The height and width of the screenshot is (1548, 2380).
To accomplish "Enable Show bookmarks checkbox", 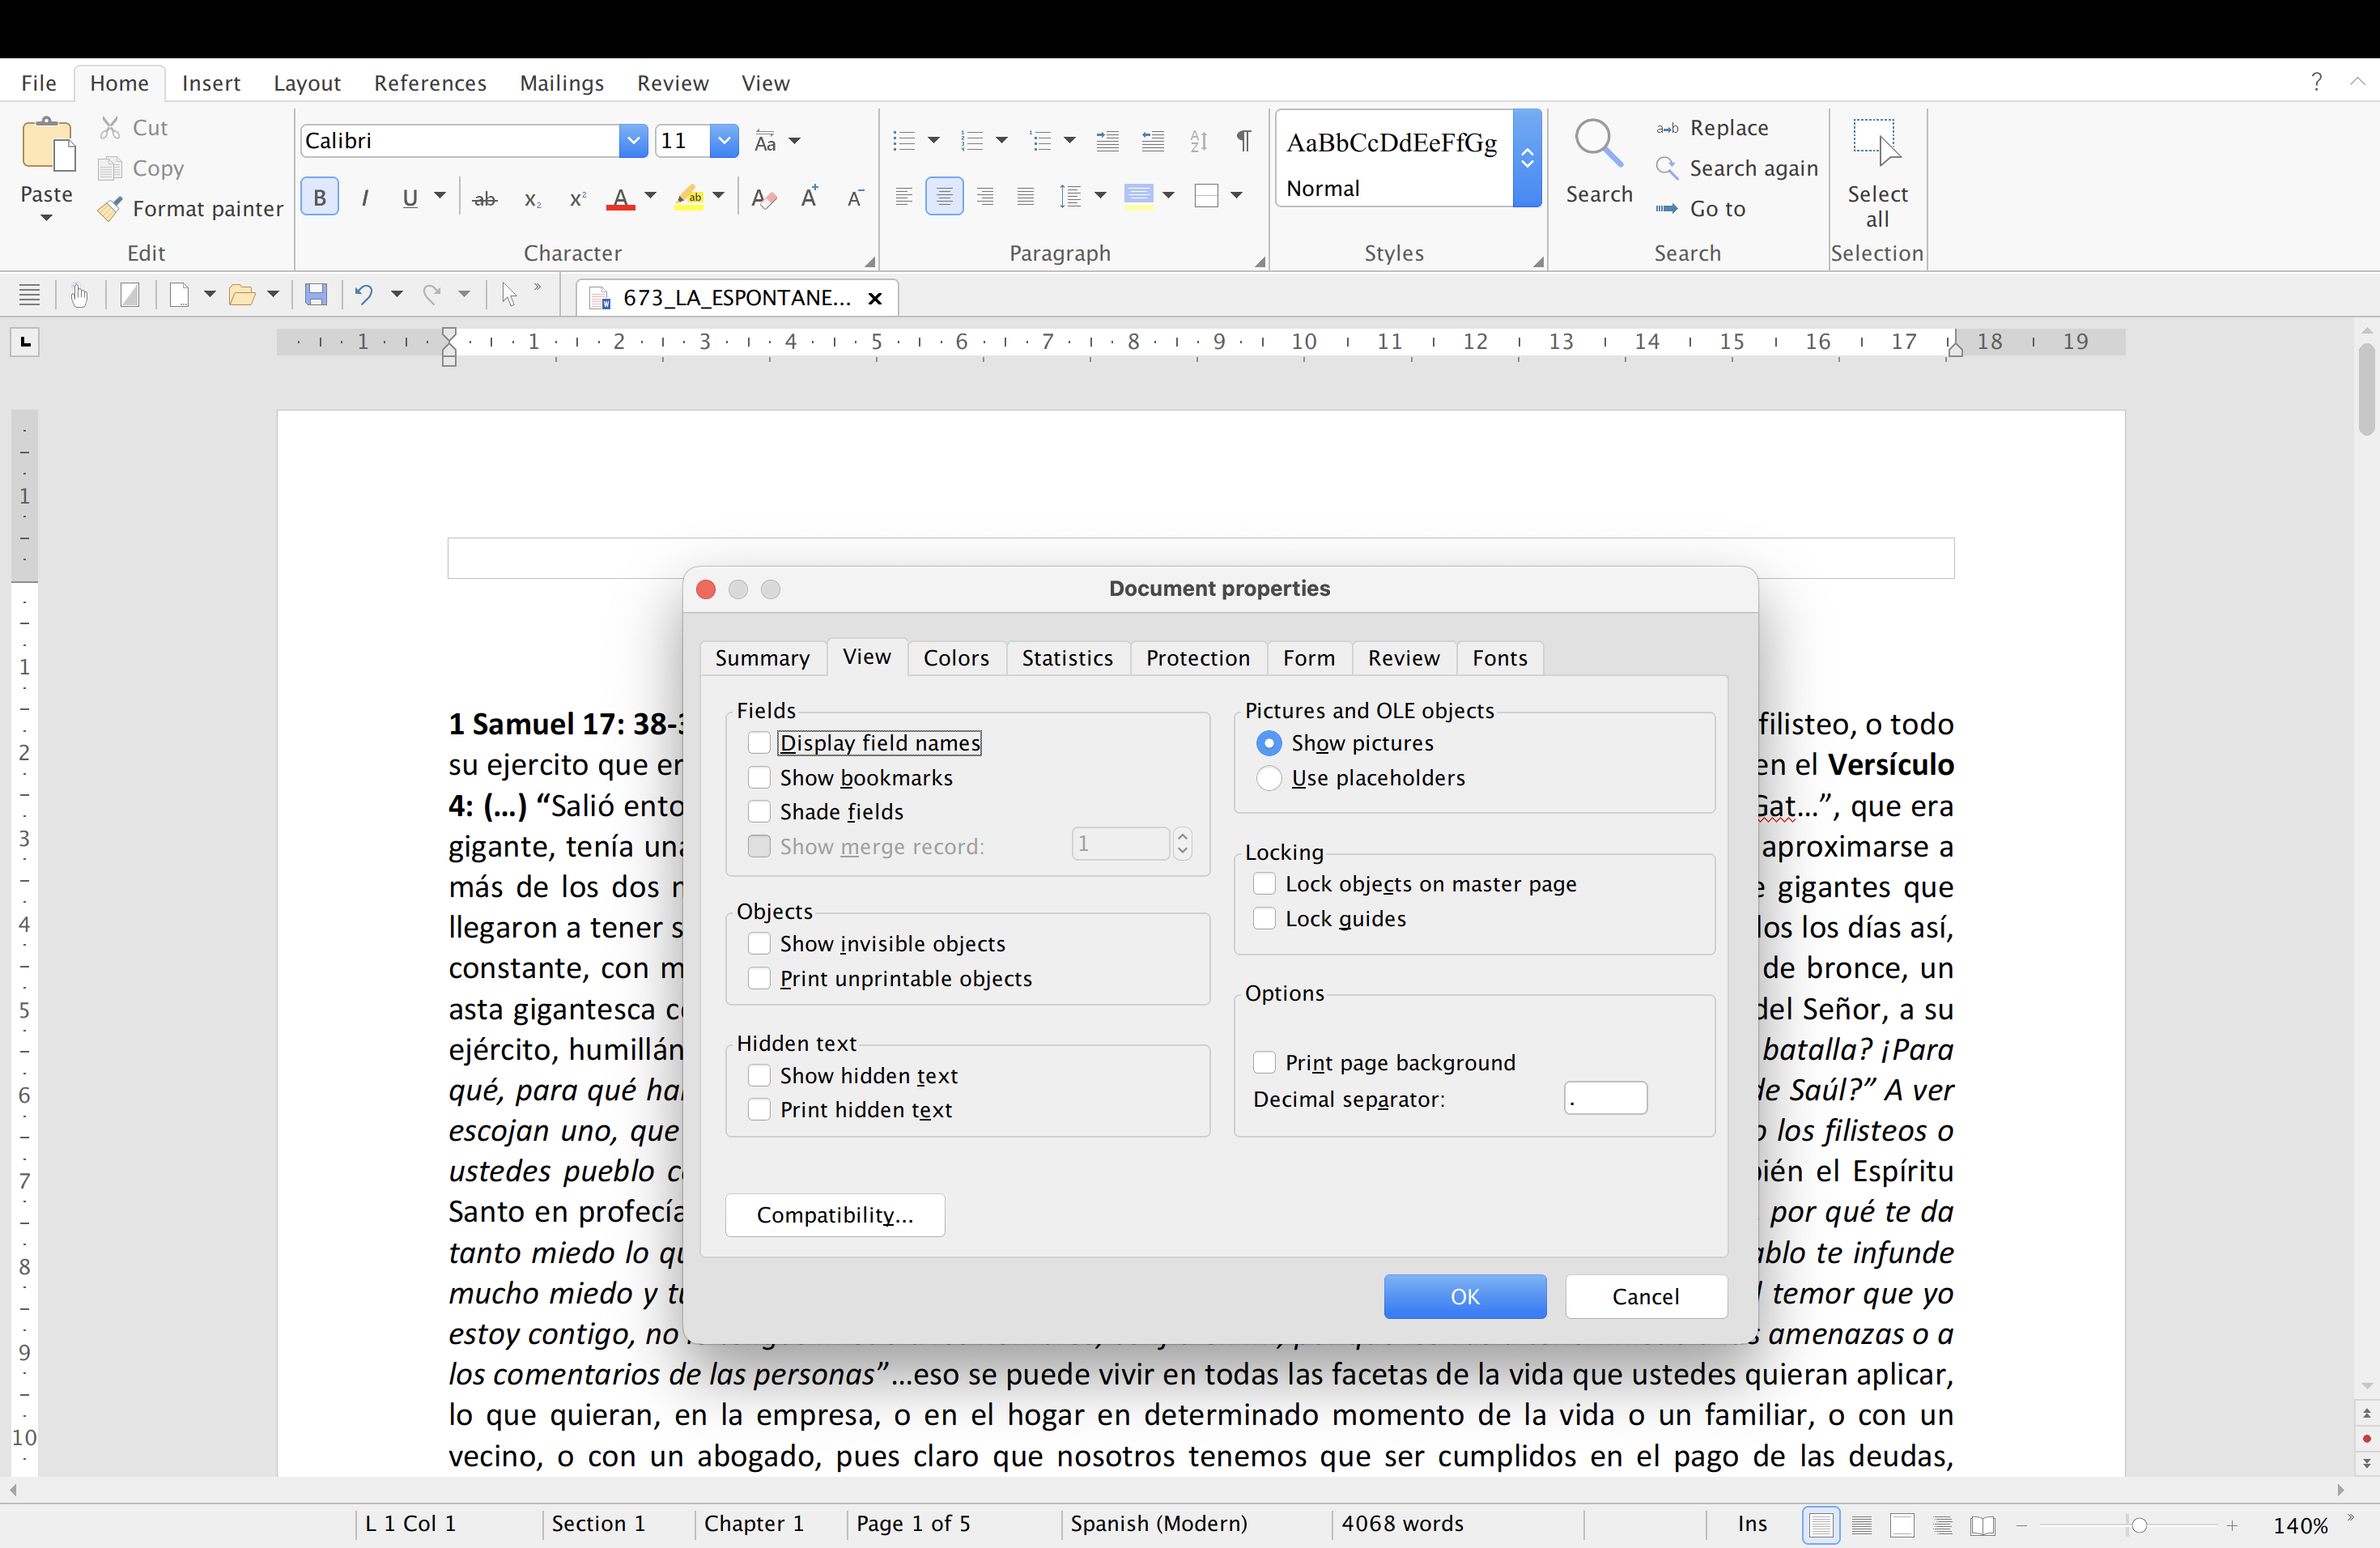I will (x=759, y=777).
